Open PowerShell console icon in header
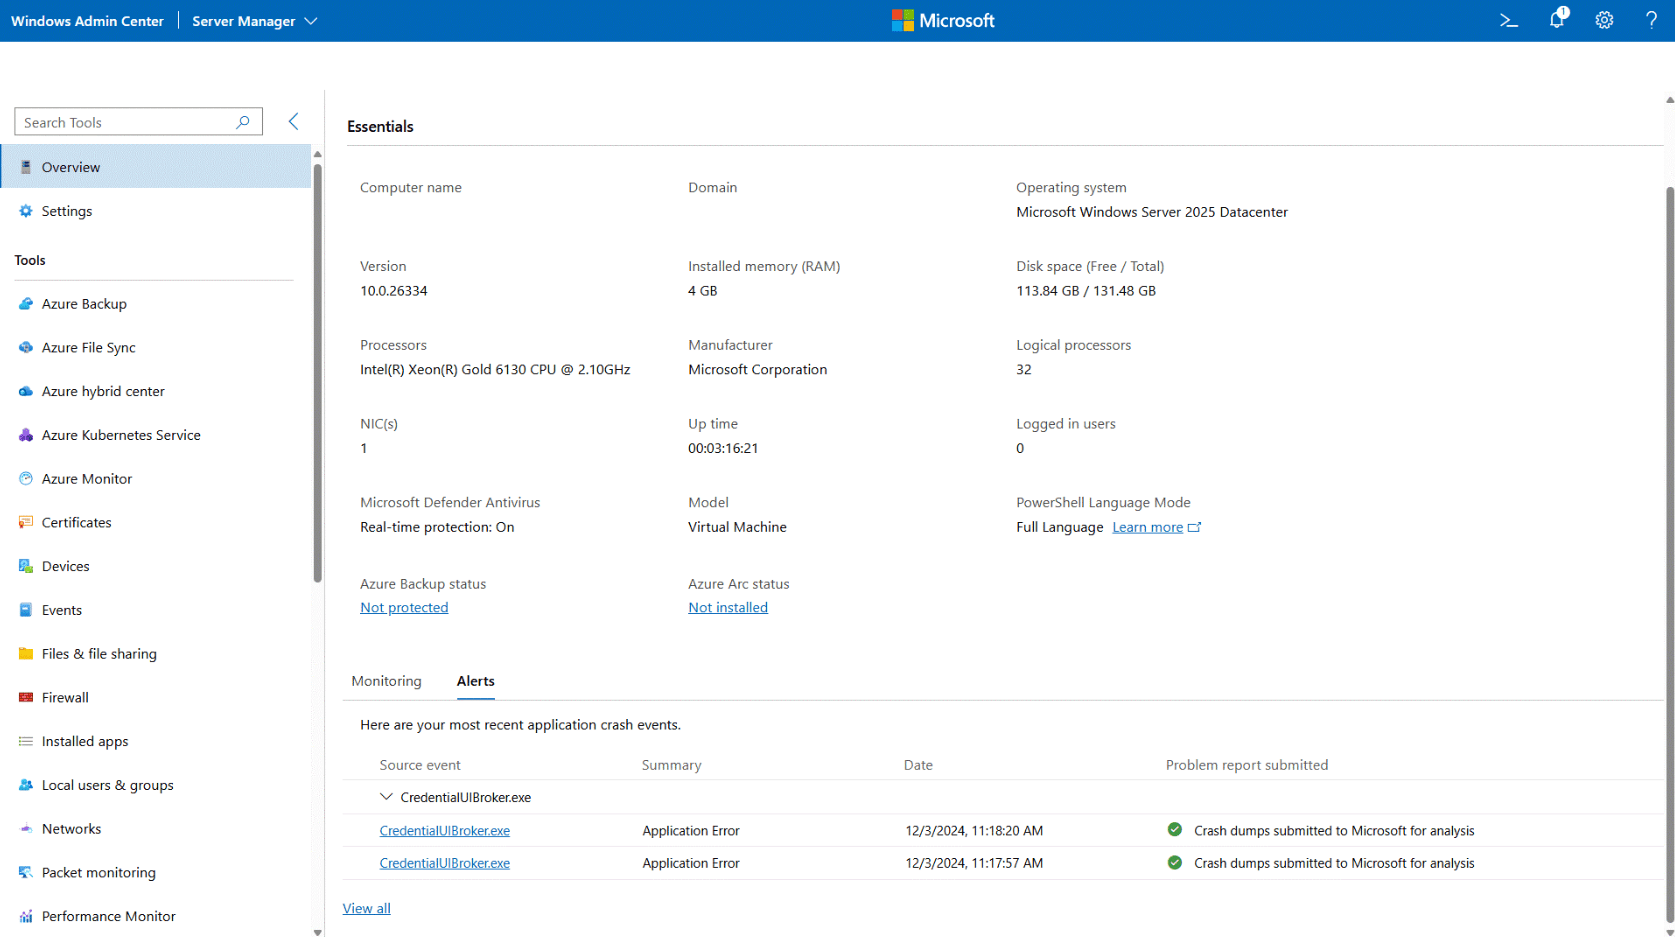 [1508, 20]
